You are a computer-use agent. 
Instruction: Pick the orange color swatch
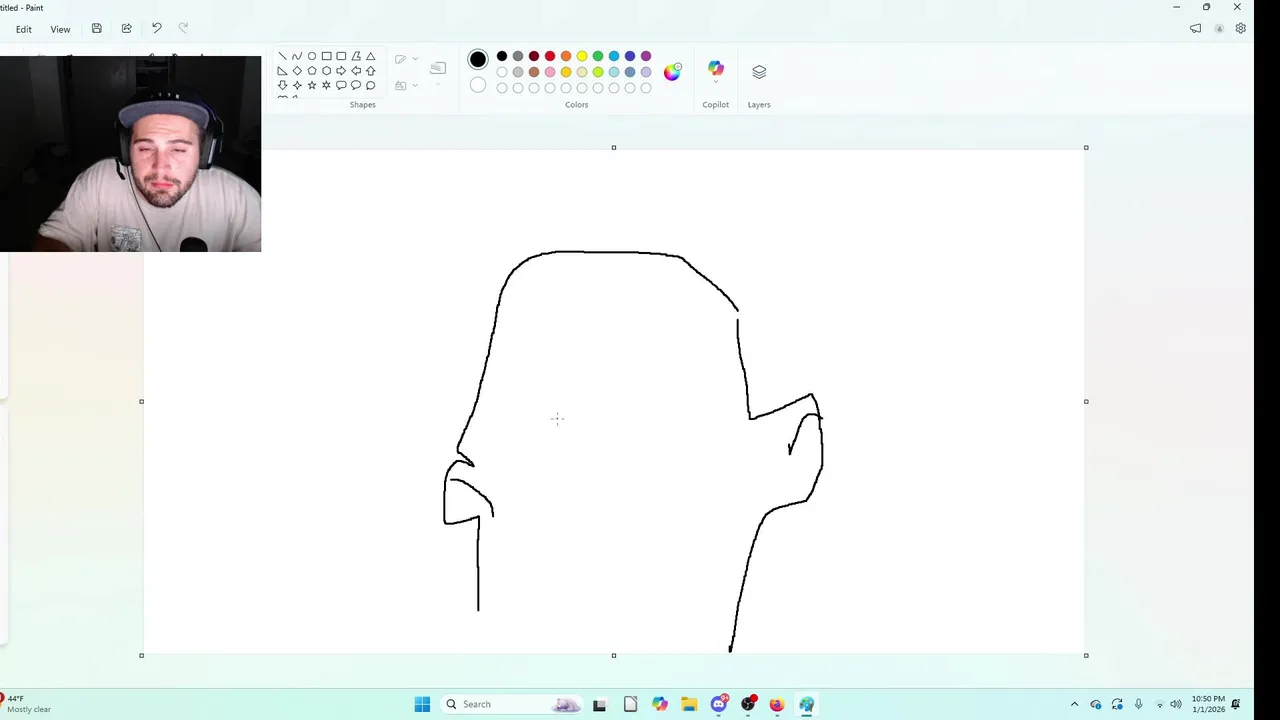pos(566,56)
